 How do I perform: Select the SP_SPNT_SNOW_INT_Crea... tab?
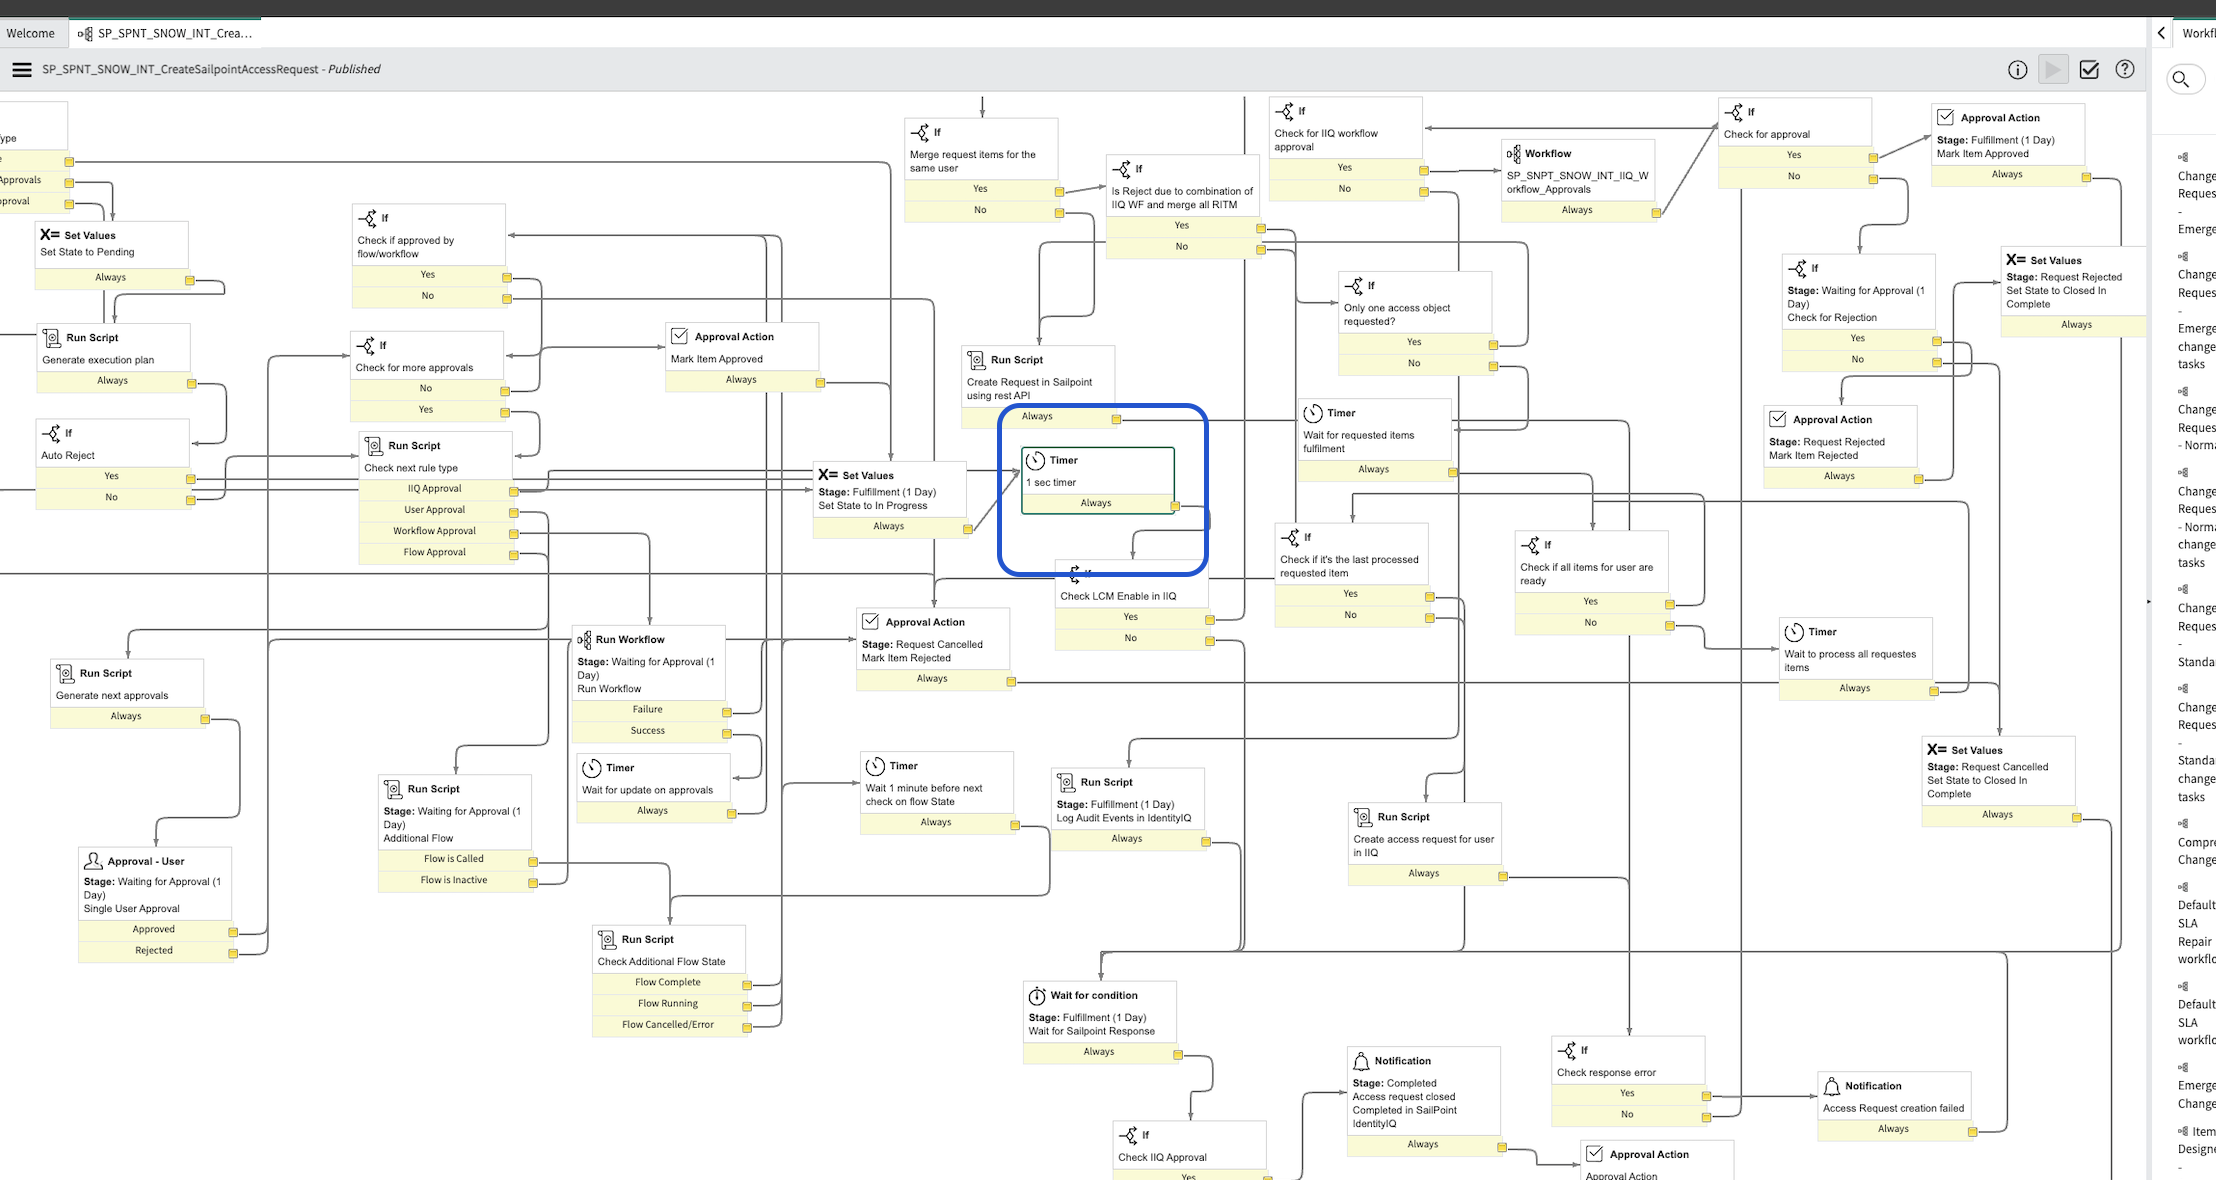coord(167,33)
